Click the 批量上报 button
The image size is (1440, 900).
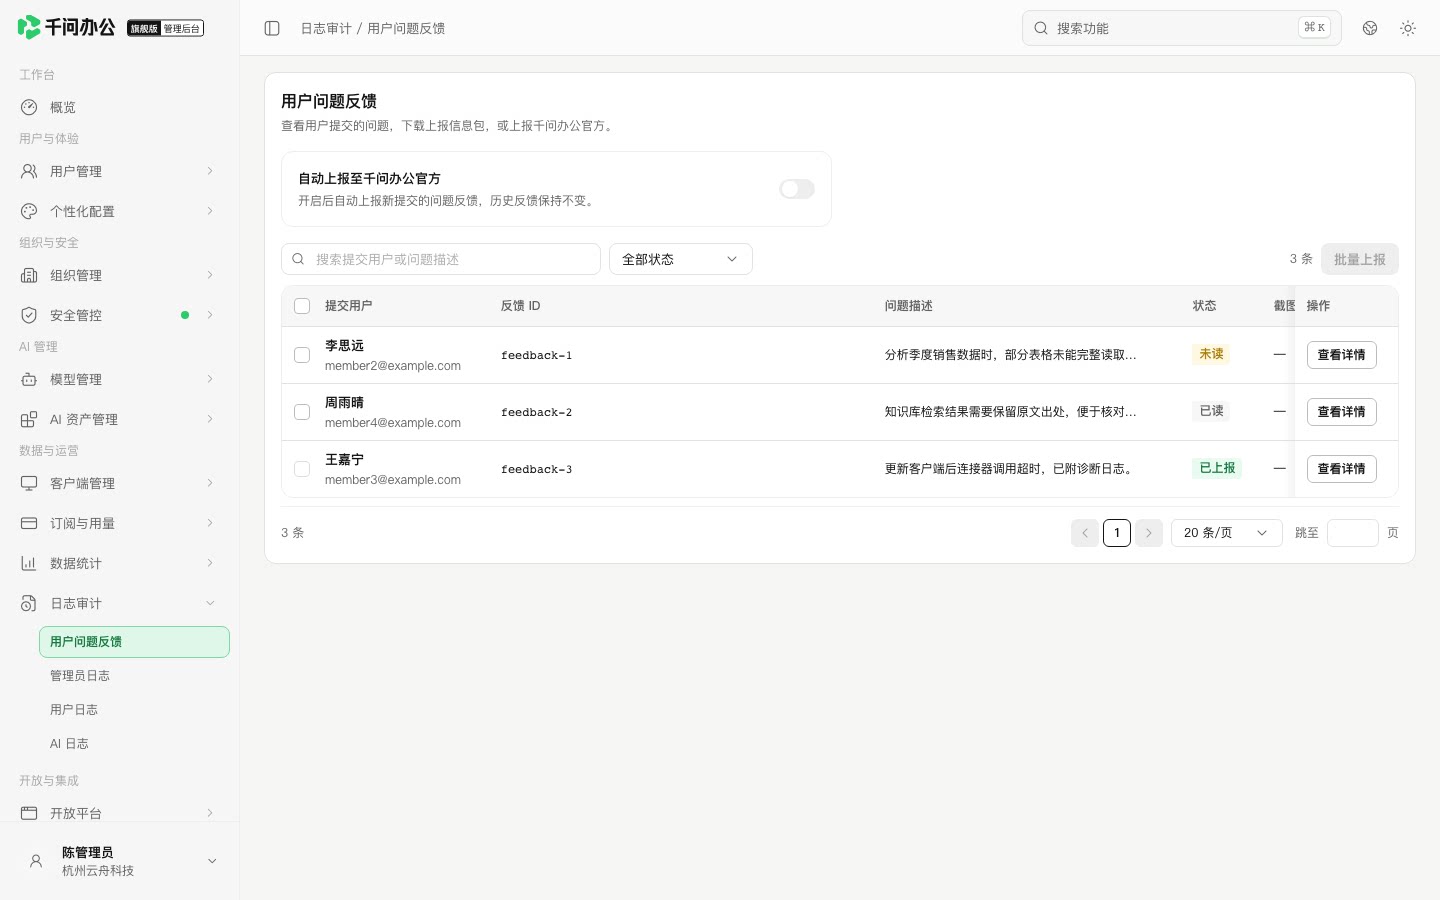[x=1360, y=259]
